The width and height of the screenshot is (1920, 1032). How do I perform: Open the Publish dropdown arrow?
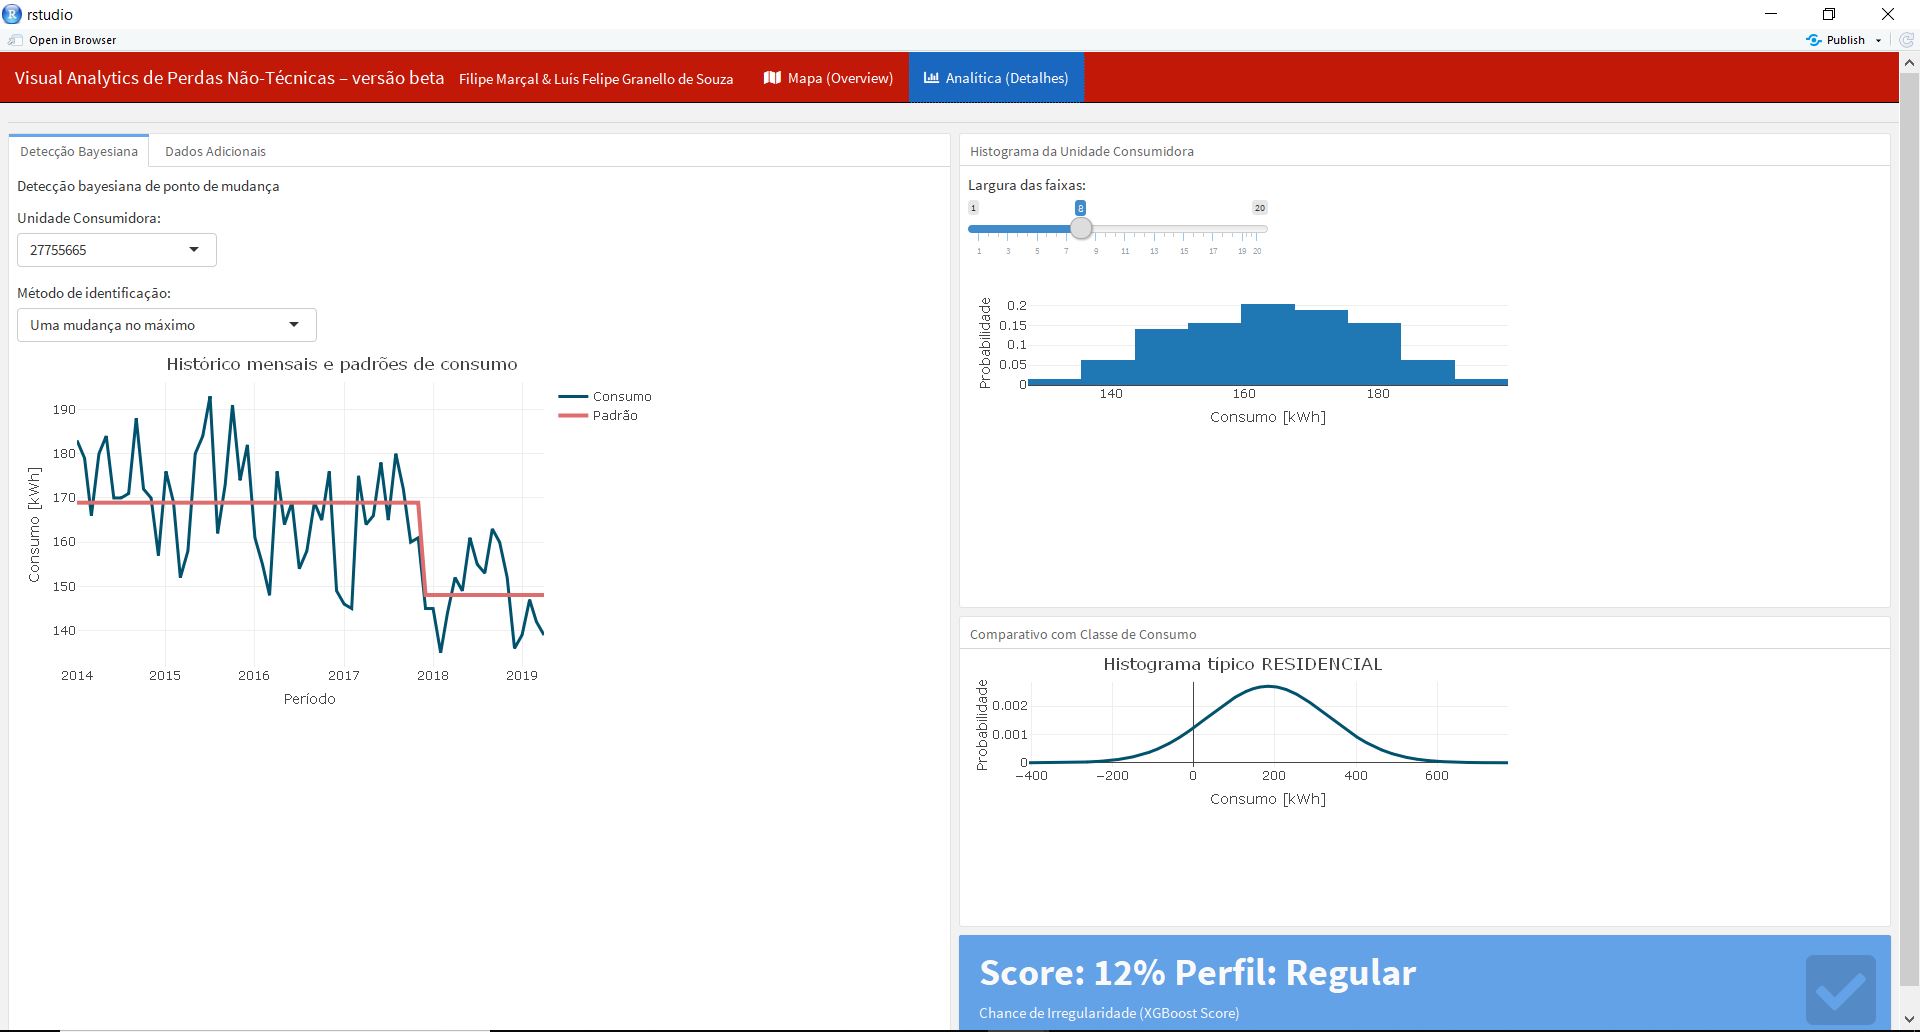[1878, 40]
